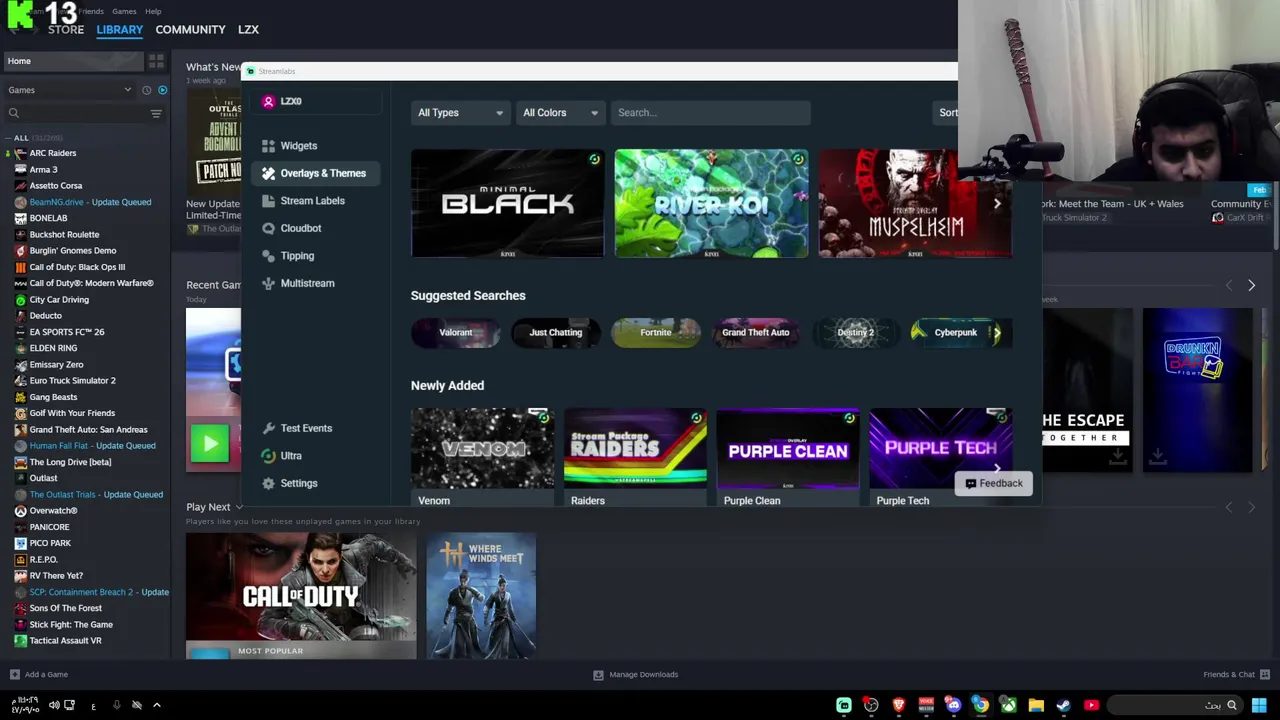
Task: Go to next recent games arrow in Steam
Action: pos(1251,286)
